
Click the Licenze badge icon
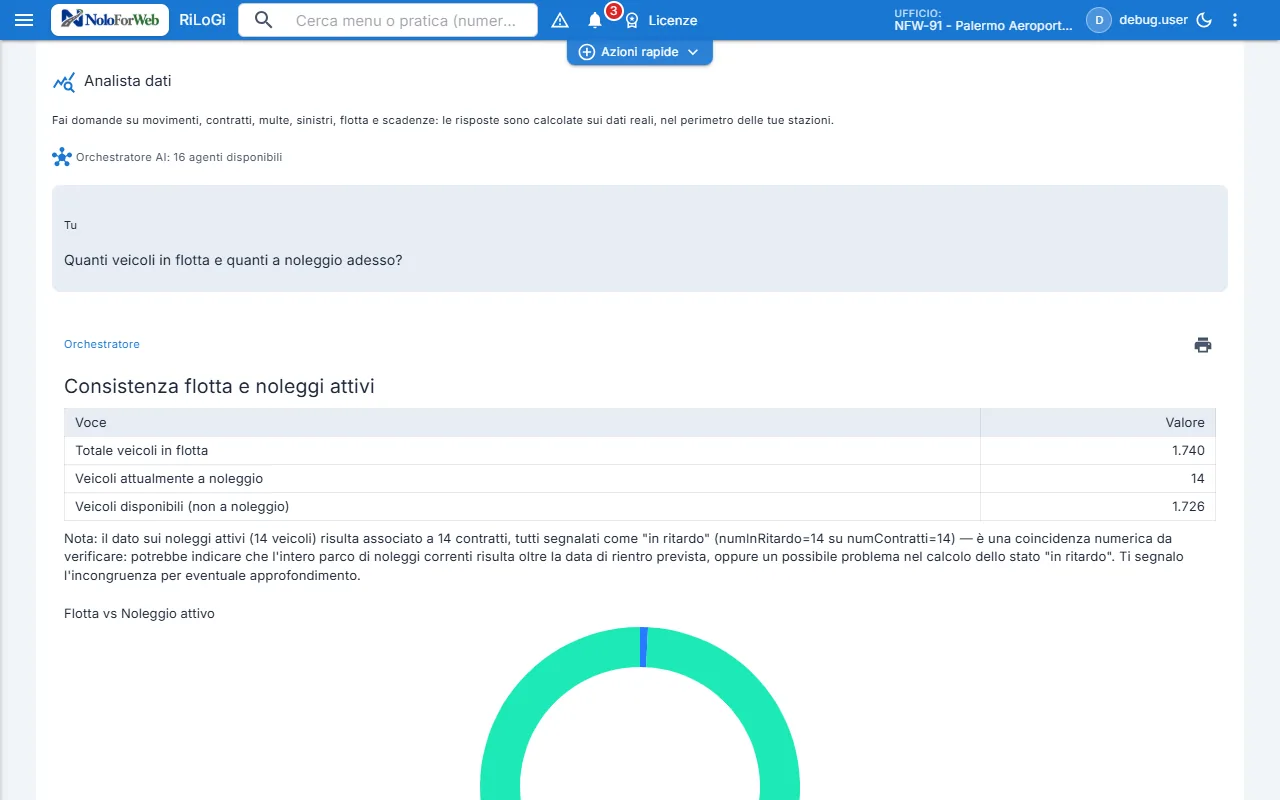point(632,20)
